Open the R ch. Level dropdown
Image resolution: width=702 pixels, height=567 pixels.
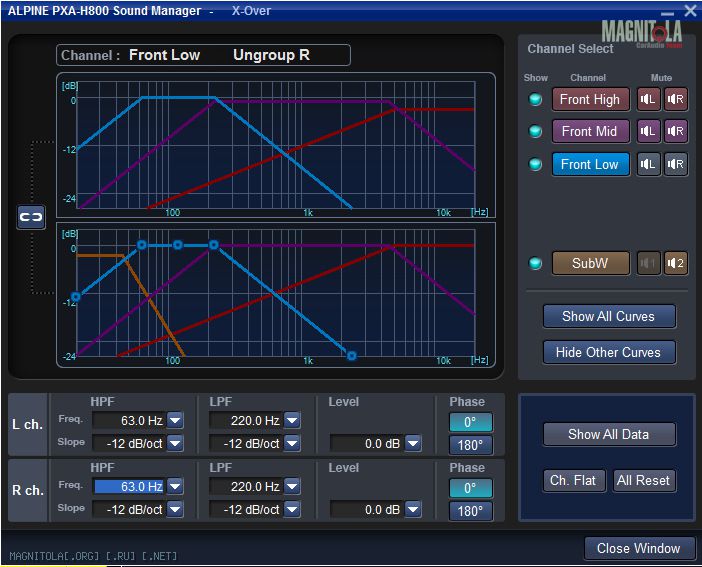413,509
